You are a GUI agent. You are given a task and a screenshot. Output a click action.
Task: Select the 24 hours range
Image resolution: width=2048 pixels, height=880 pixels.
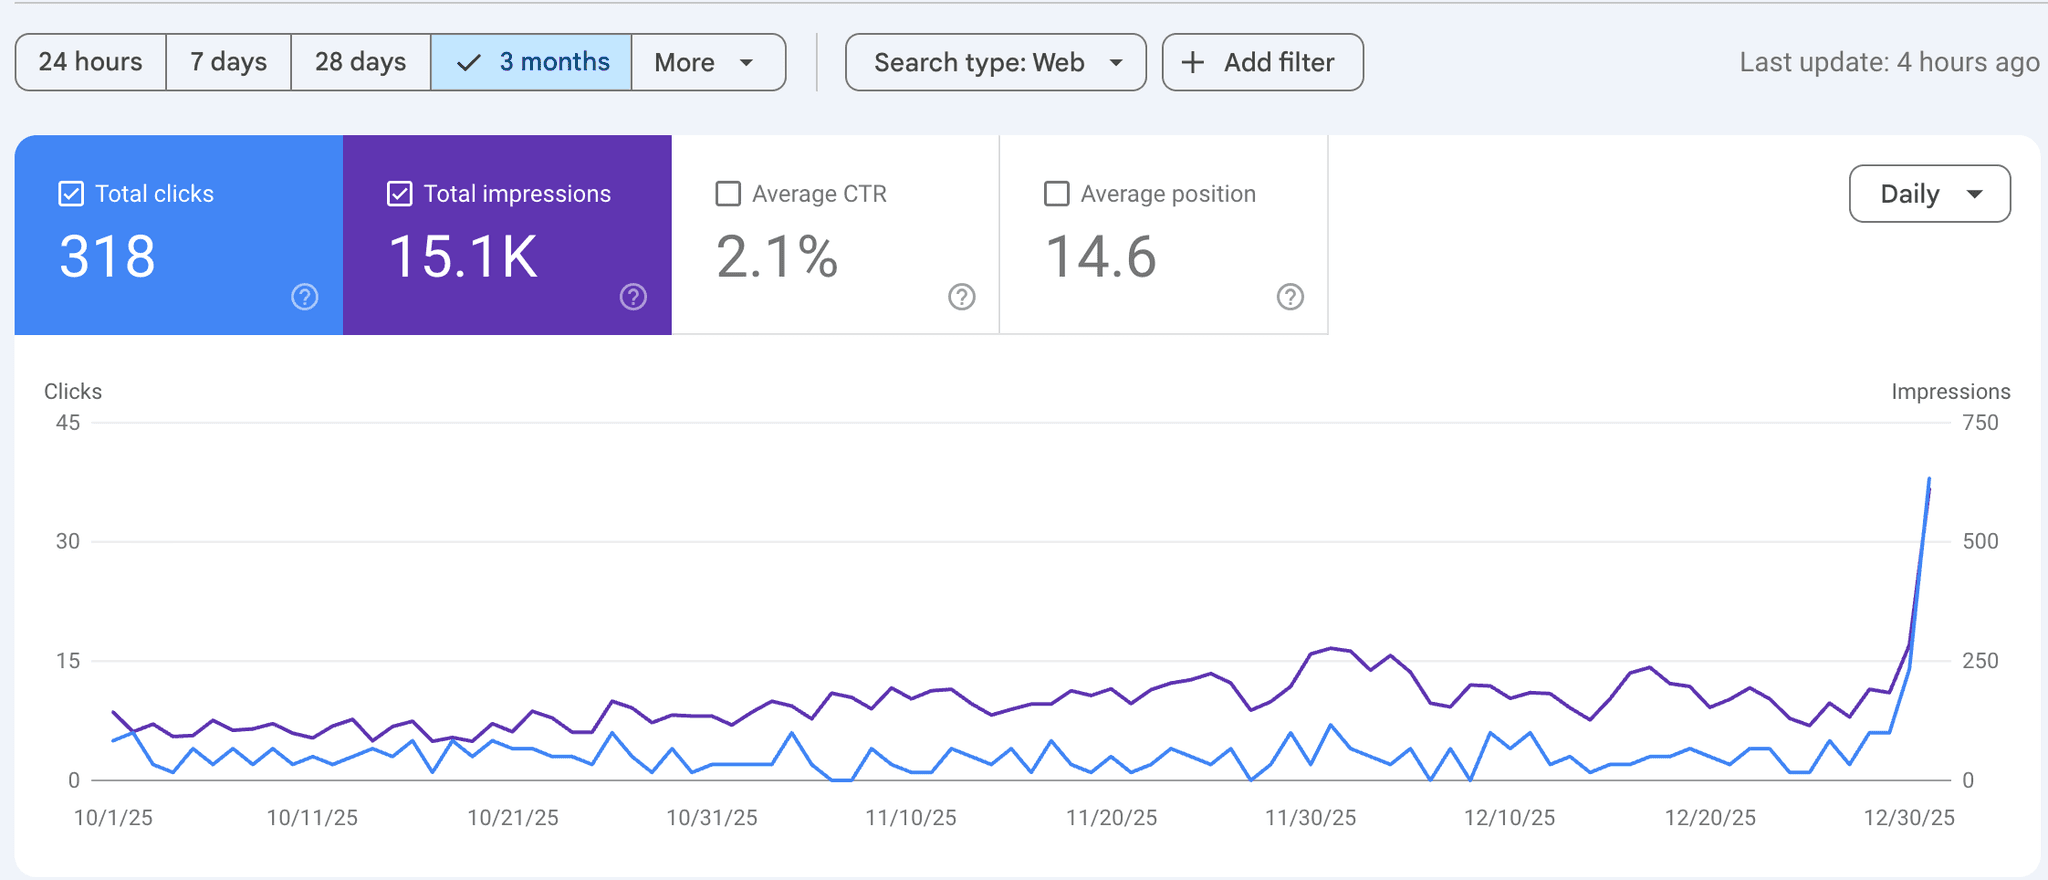click(91, 62)
